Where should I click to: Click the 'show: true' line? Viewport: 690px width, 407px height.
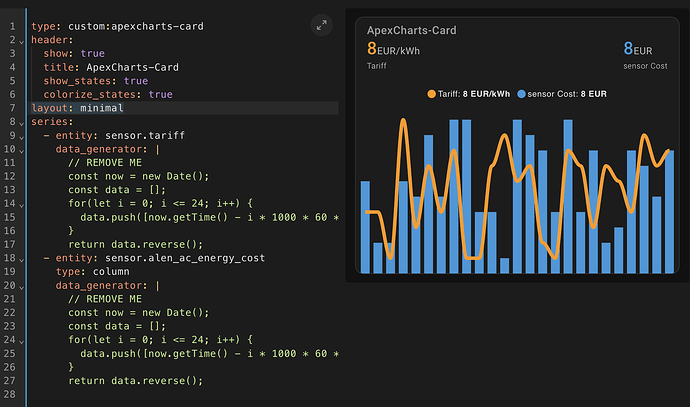point(74,54)
